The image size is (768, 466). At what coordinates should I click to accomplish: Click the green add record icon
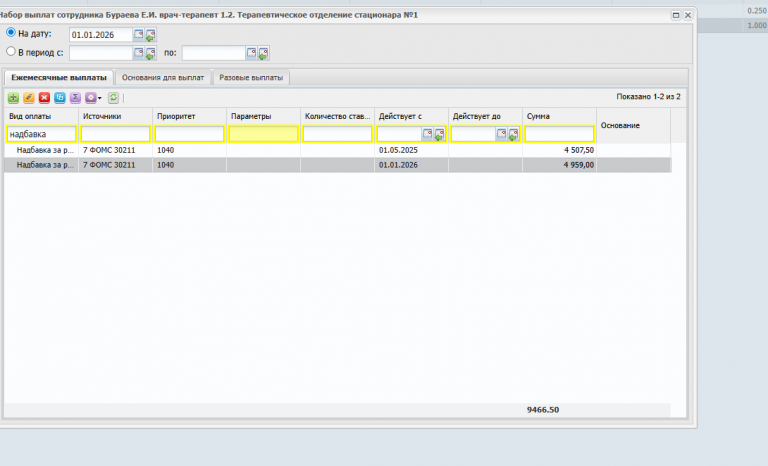pos(13,98)
